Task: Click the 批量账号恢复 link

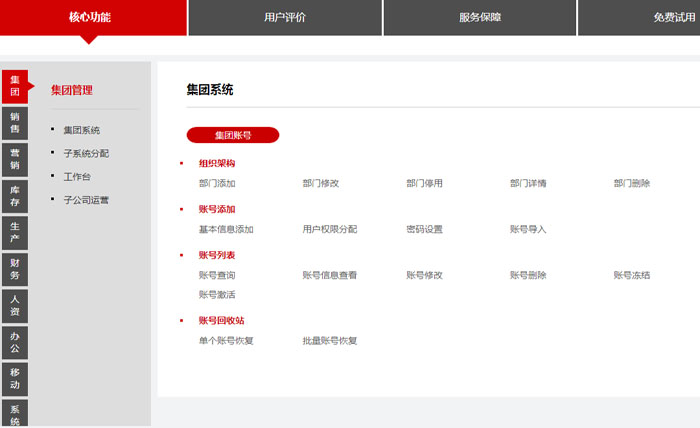Action: 330,341
